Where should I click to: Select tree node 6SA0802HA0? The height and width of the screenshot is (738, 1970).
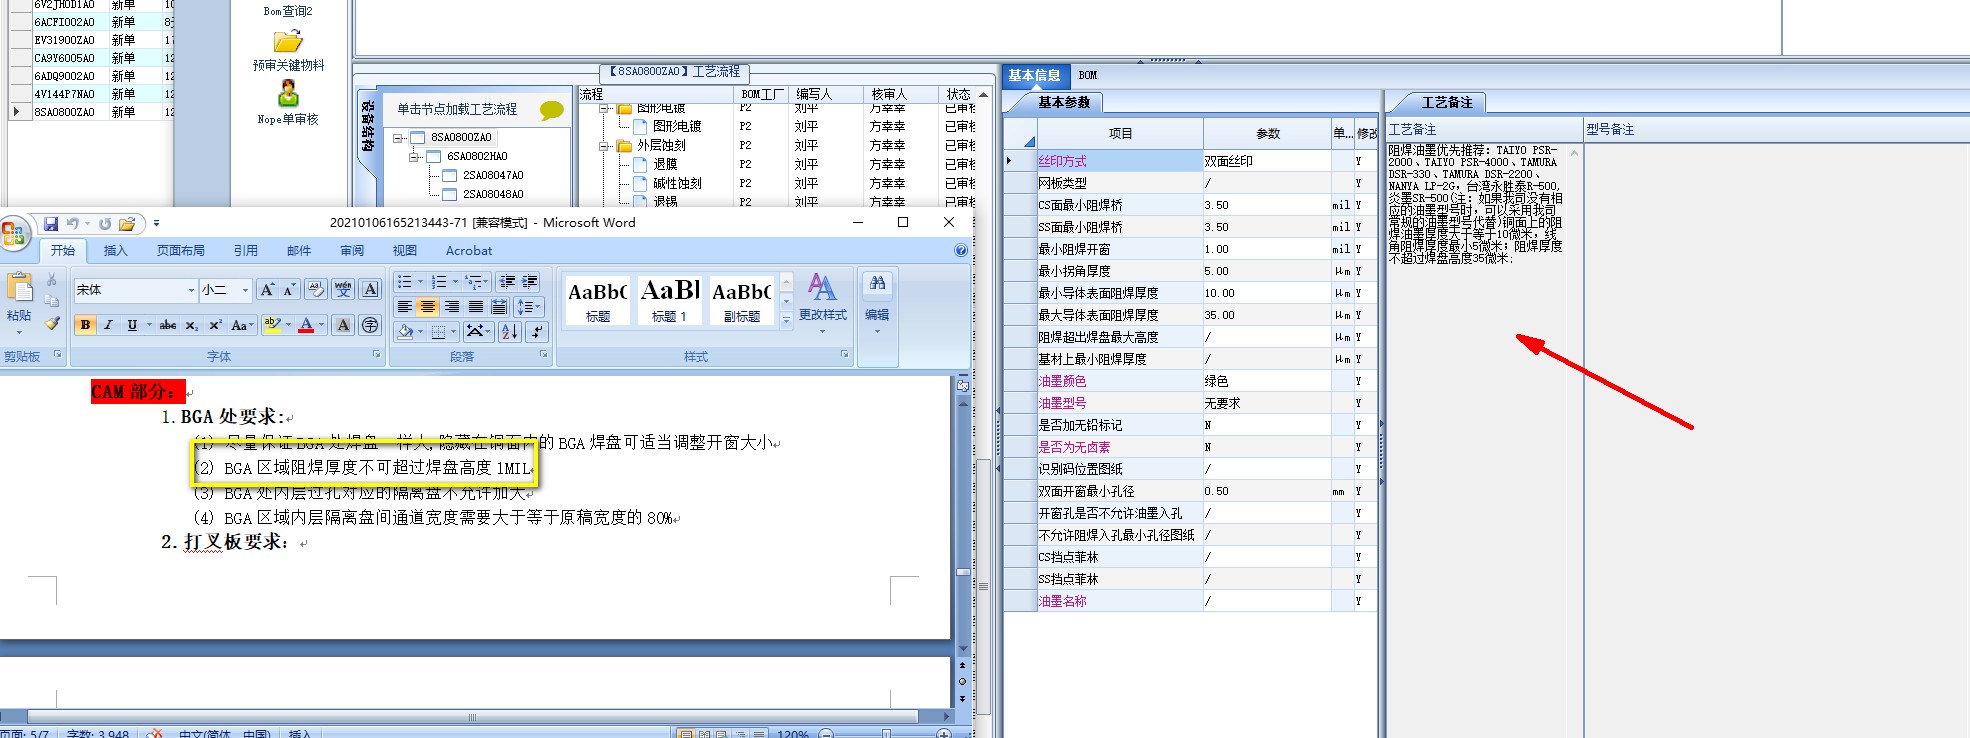(477, 156)
